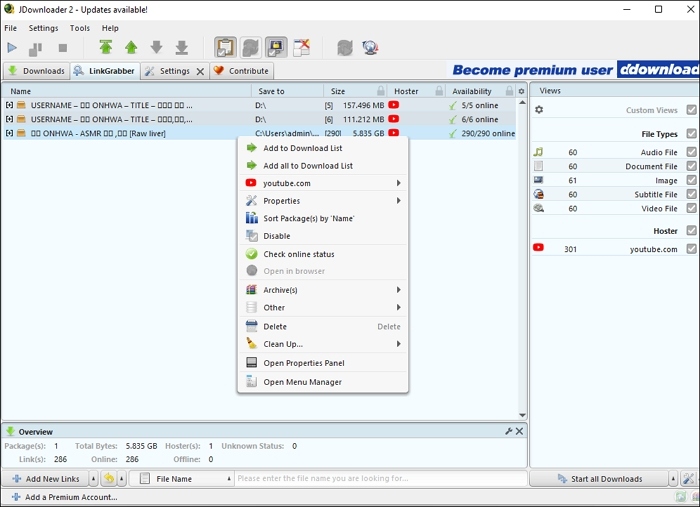Click the Become premium user banner
Image resolution: width=700 pixels, height=507 pixels.
click(x=573, y=70)
